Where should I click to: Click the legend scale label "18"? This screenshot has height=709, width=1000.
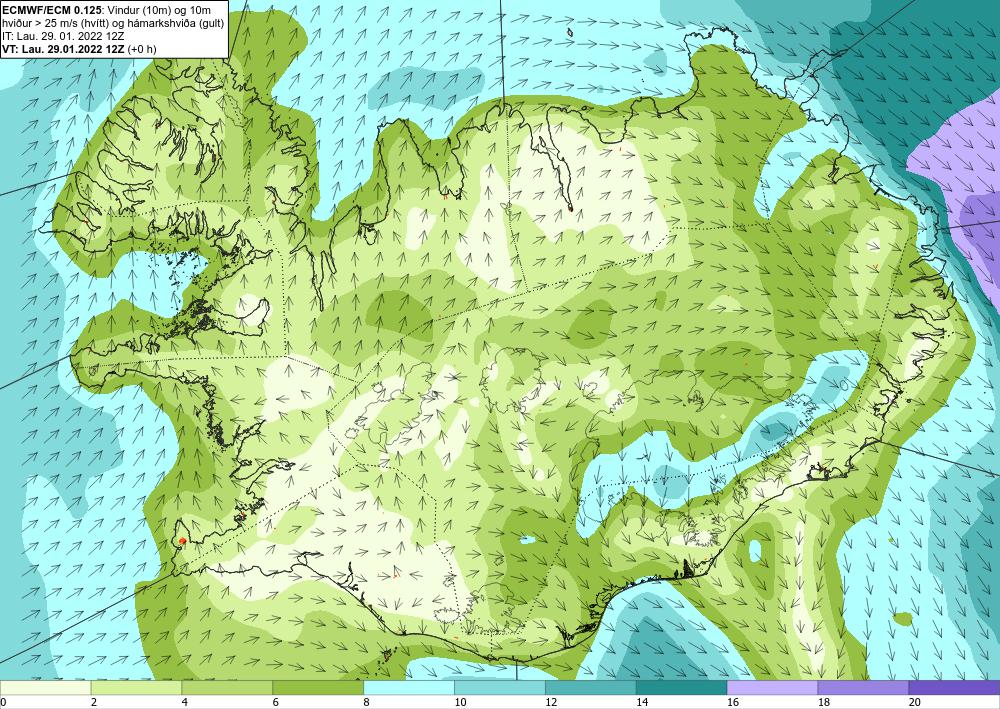click(823, 702)
